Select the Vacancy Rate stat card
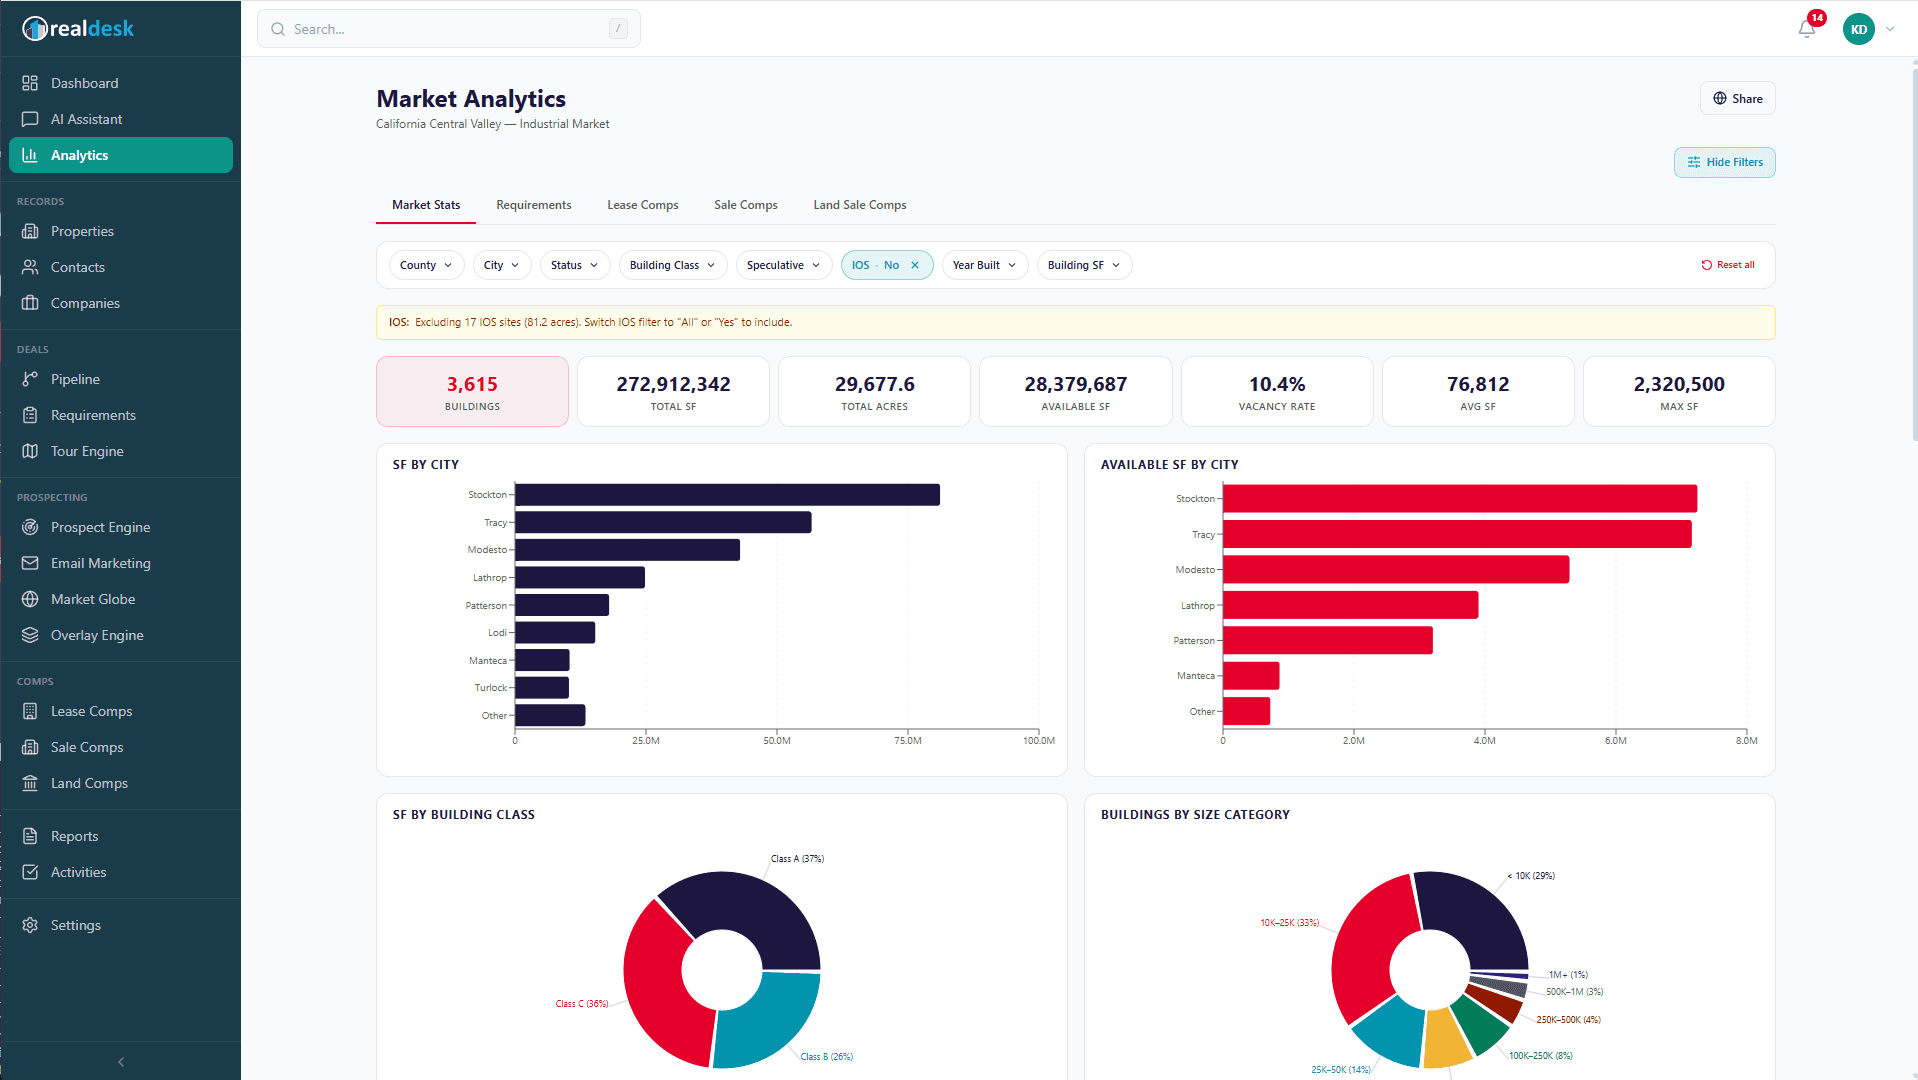 coord(1277,392)
